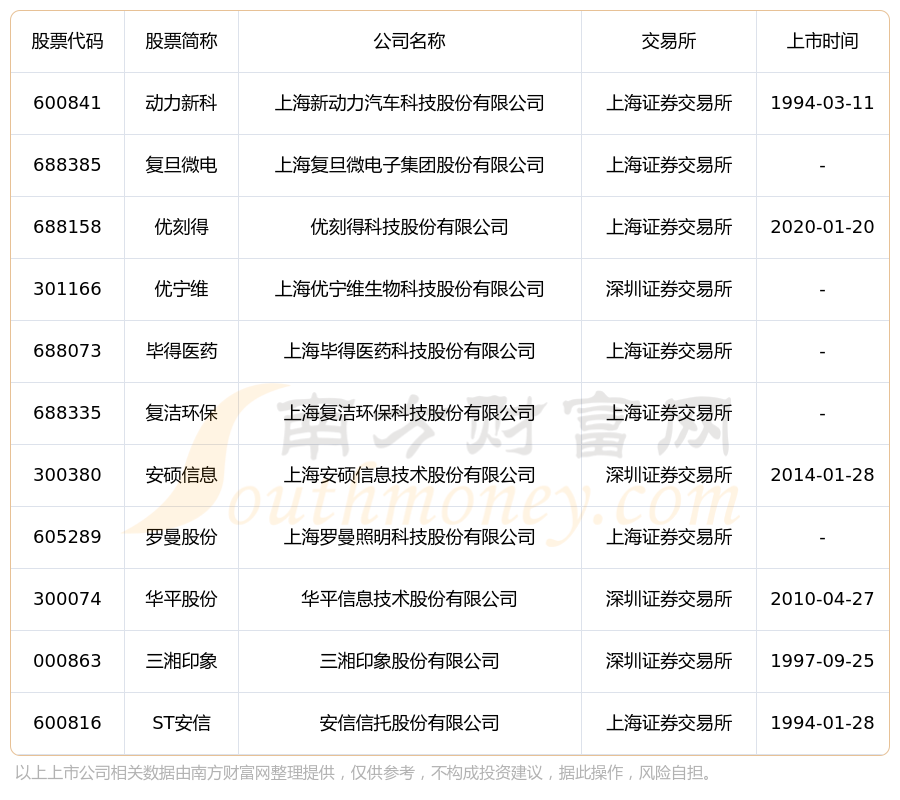Click the 交易所 column header
900x800 pixels.
tap(669, 41)
